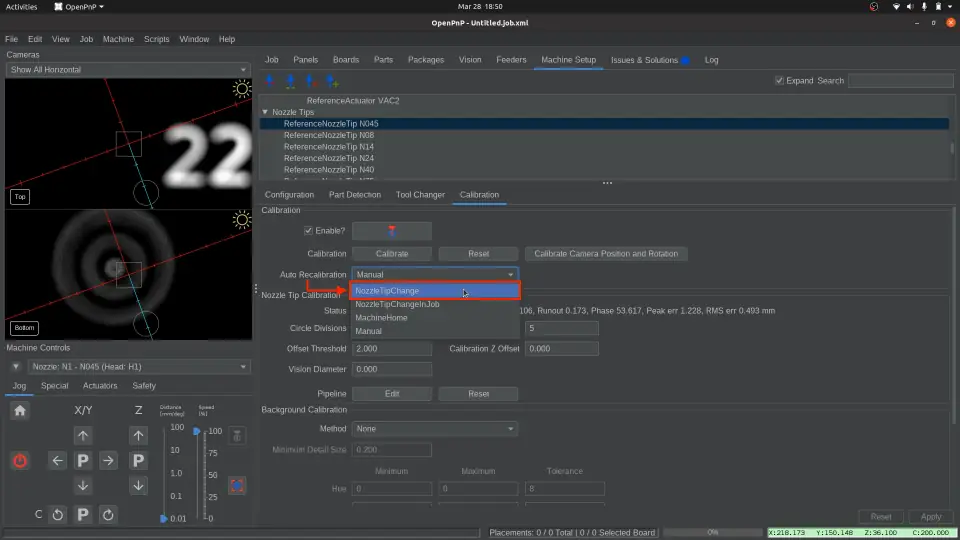Image resolution: width=960 pixels, height=540 pixels.
Task: Park the Z axis with the P button
Action: click(139, 461)
